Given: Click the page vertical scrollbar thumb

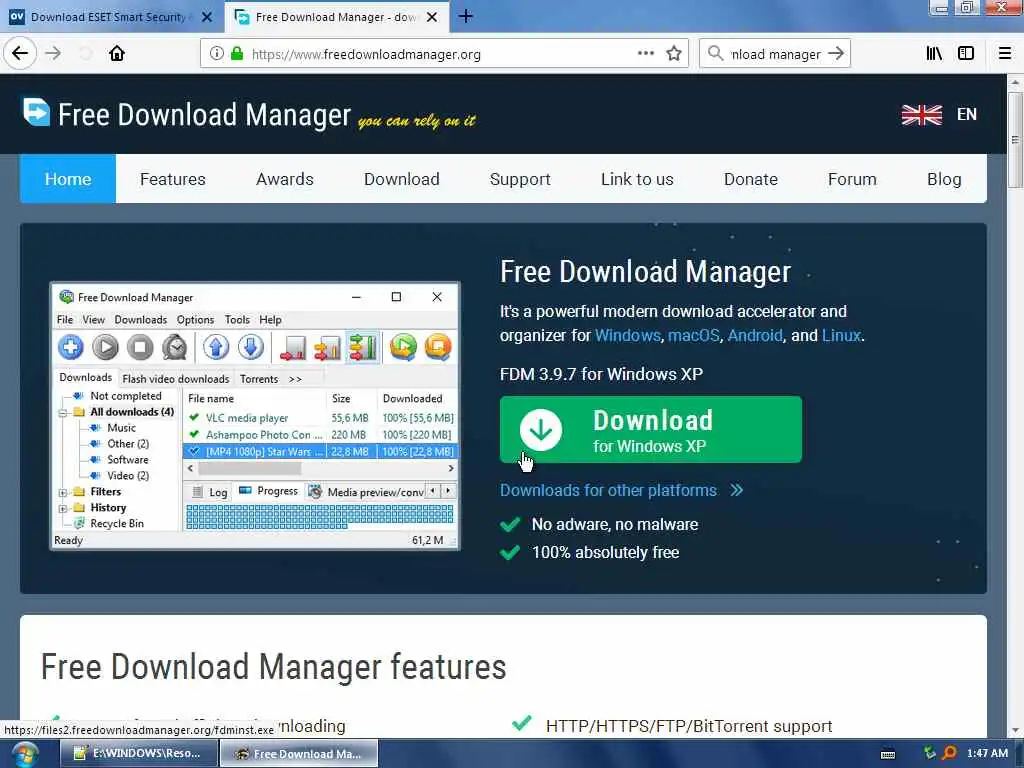Looking at the screenshot, I should (1015, 140).
